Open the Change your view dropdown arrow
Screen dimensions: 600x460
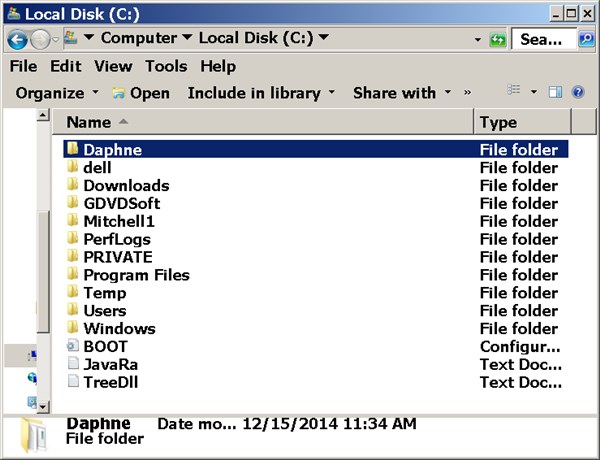[534, 93]
